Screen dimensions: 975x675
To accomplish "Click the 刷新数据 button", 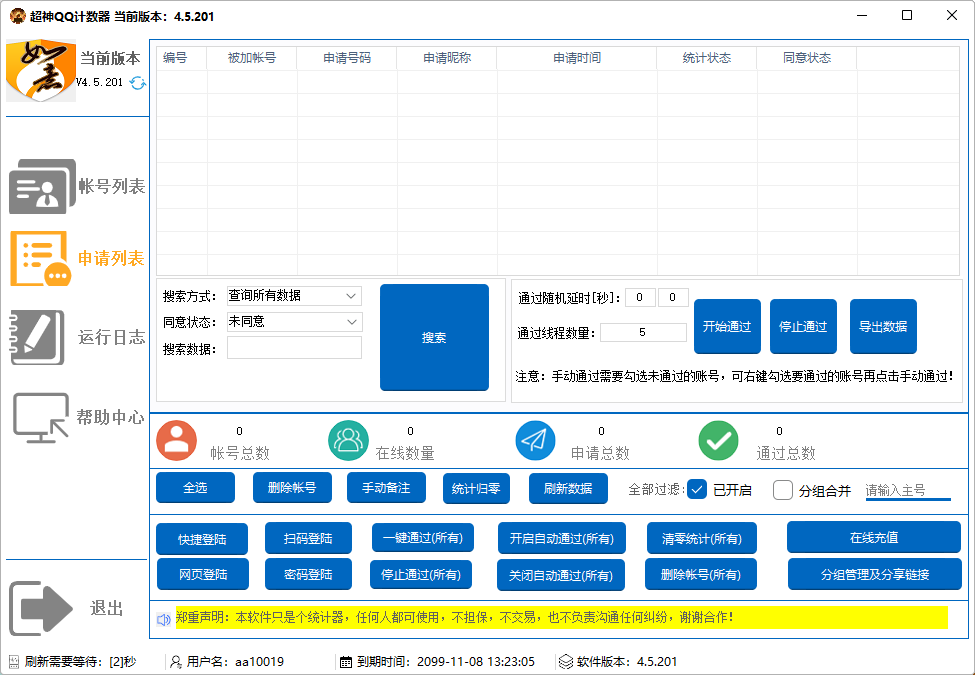I will [x=568, y=489].
